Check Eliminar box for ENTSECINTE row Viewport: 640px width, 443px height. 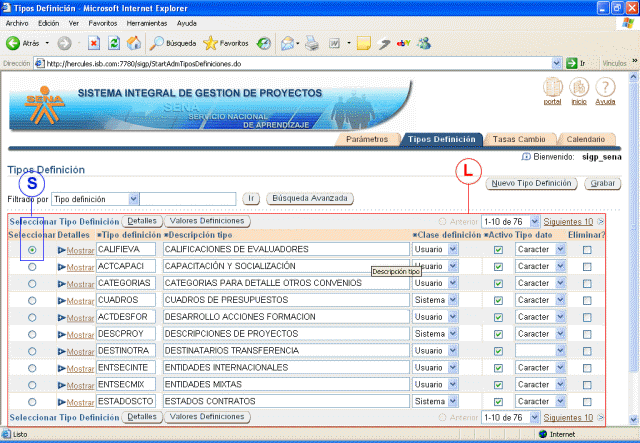click(587, 368)
